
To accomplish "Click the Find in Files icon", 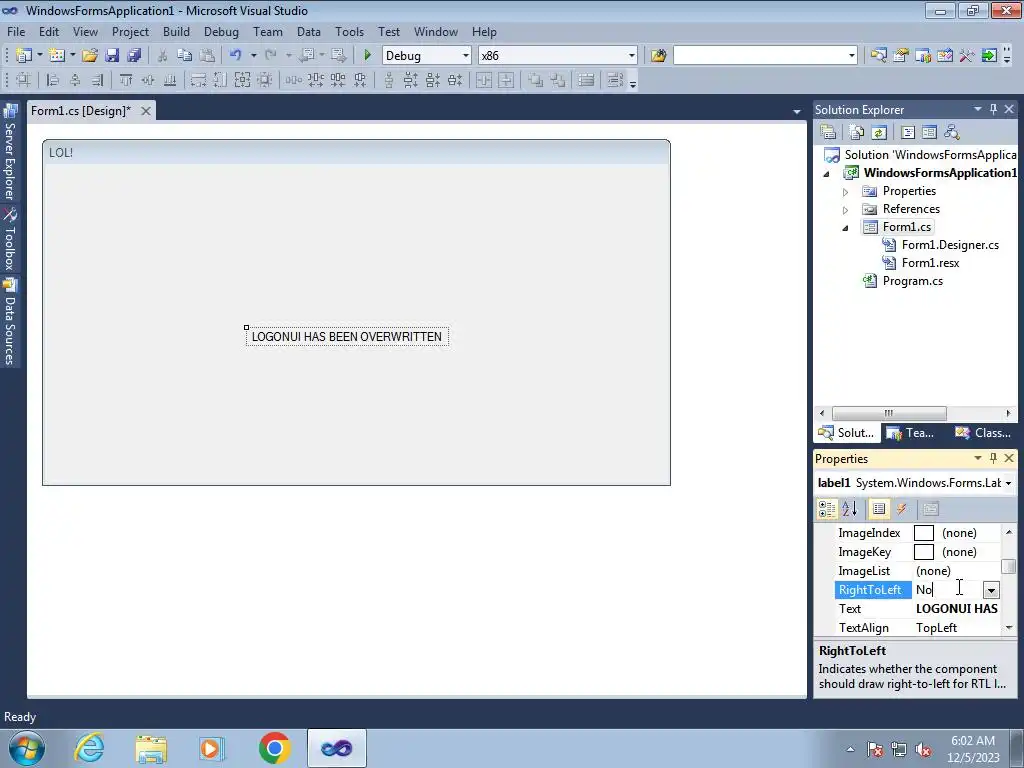I will click(x=658, y=56).
